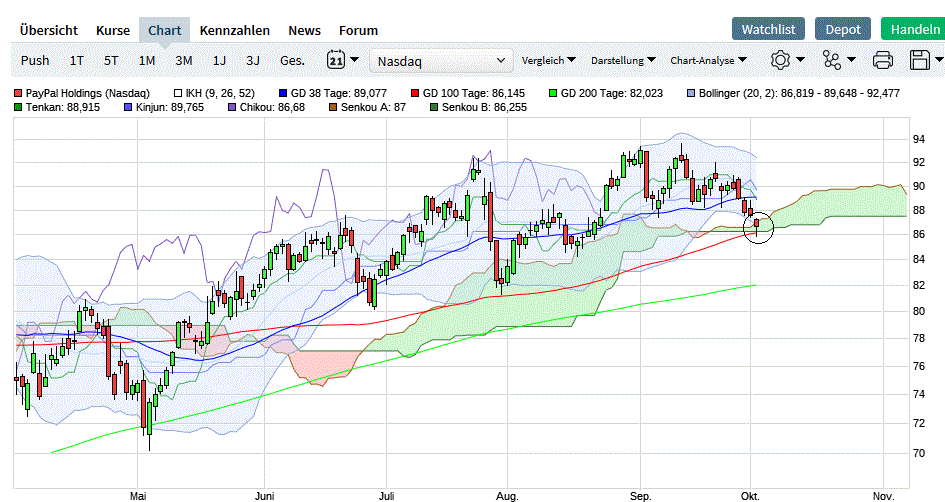
Task: Expand arrow next to settings gear
Action: click(800, 60)
